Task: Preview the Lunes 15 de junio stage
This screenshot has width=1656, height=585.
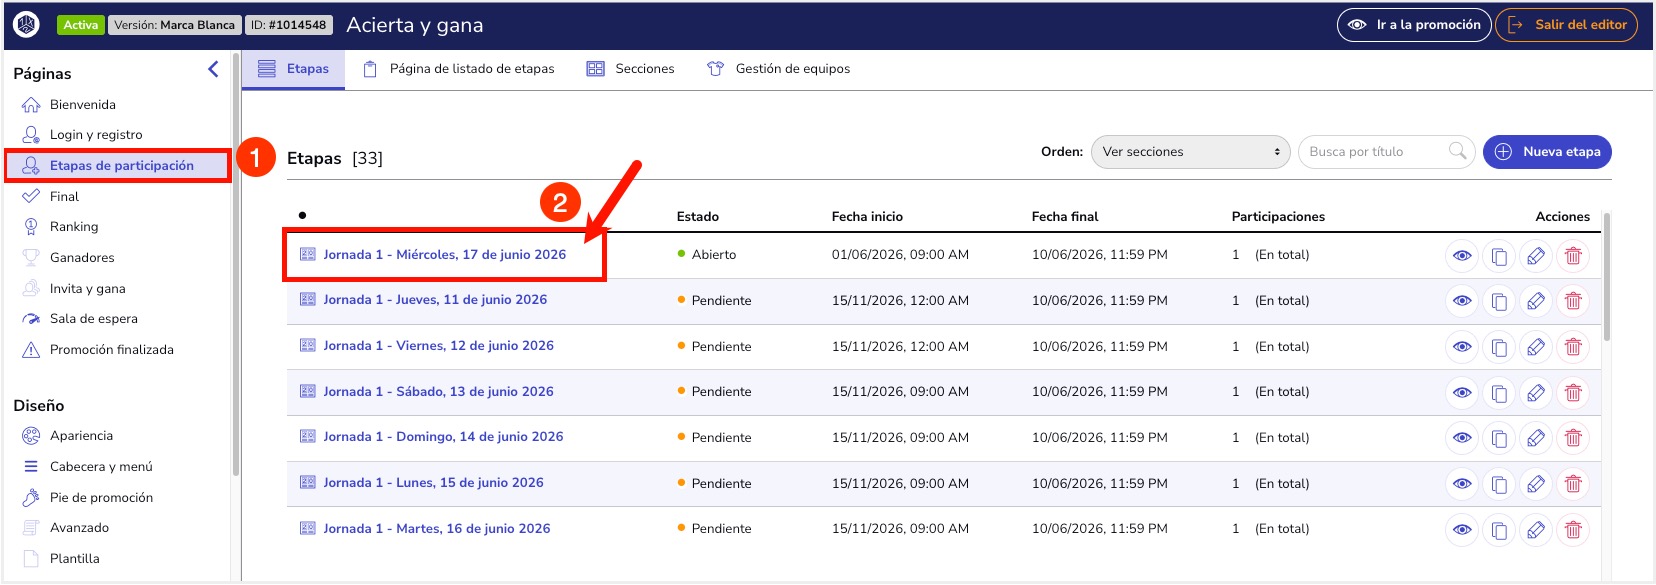Action: pyautogui.click(x=1462, y=484)
